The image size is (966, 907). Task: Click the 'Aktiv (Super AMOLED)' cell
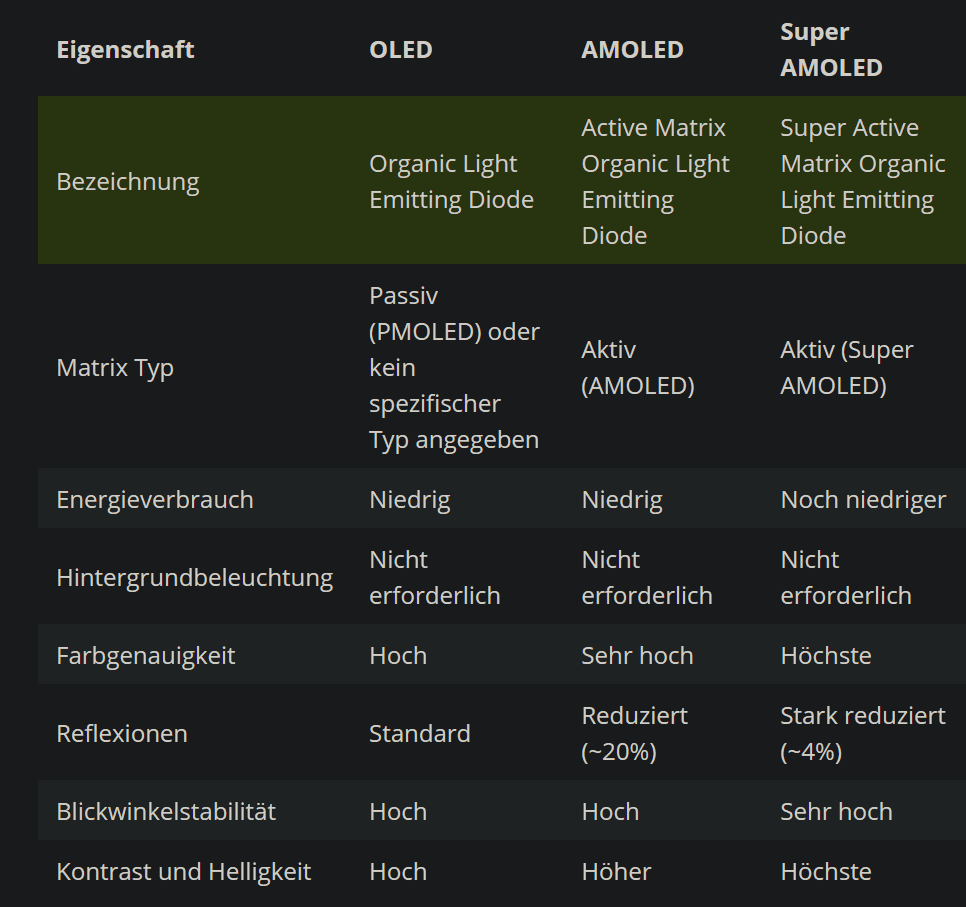(x=846, y=367)
